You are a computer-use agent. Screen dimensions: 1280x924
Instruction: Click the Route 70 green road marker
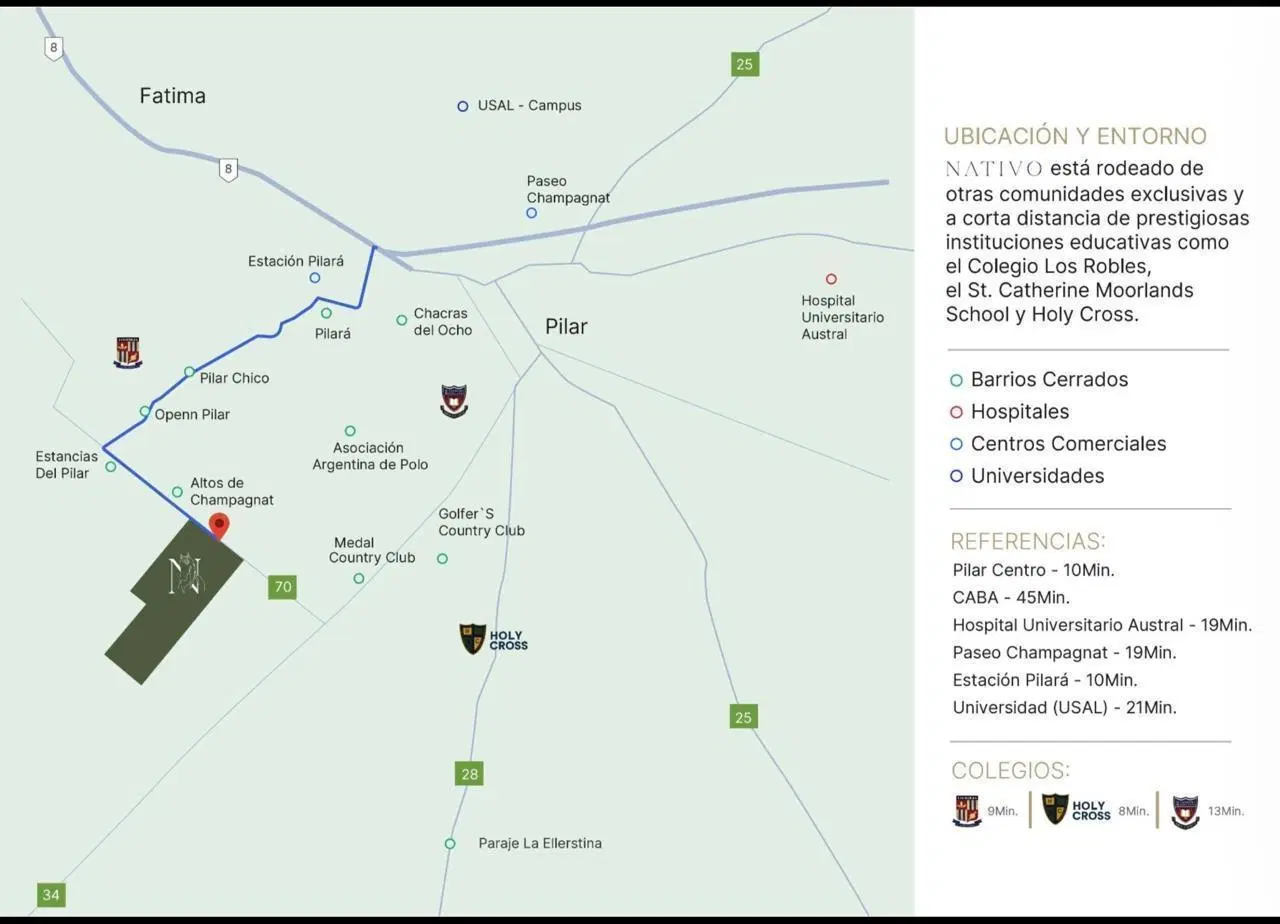coord(283,587)
